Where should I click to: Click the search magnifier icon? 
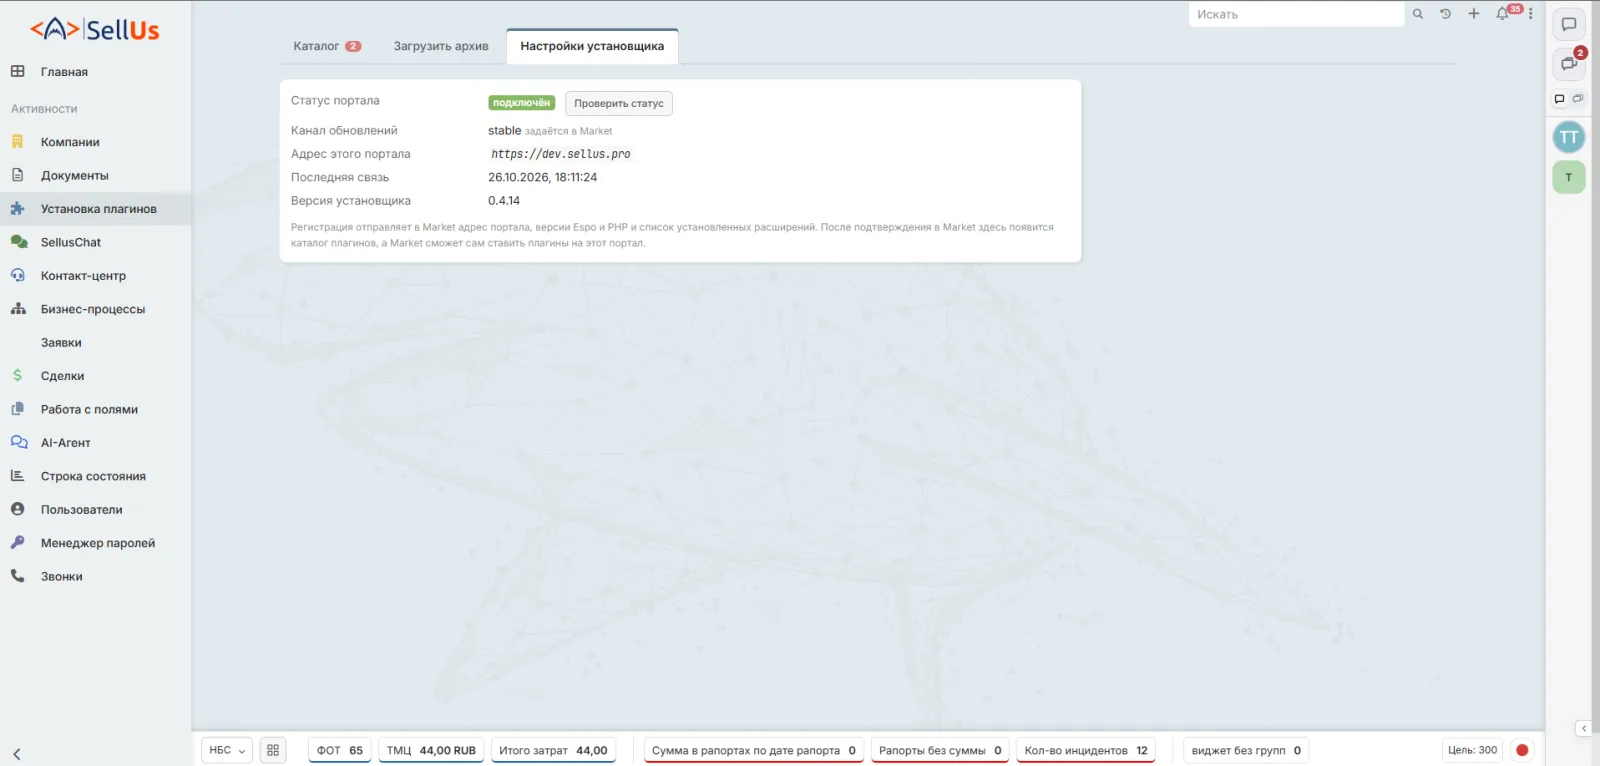(x=1417, y=14)
